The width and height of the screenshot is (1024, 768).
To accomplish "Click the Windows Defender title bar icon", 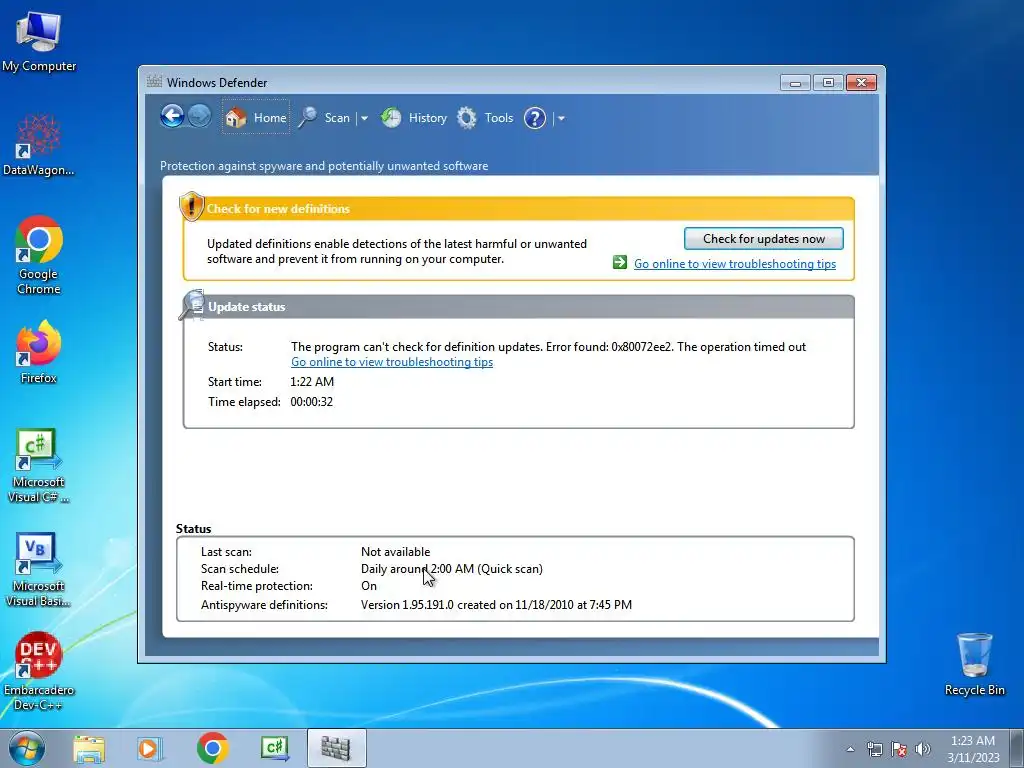I will 154,82.
